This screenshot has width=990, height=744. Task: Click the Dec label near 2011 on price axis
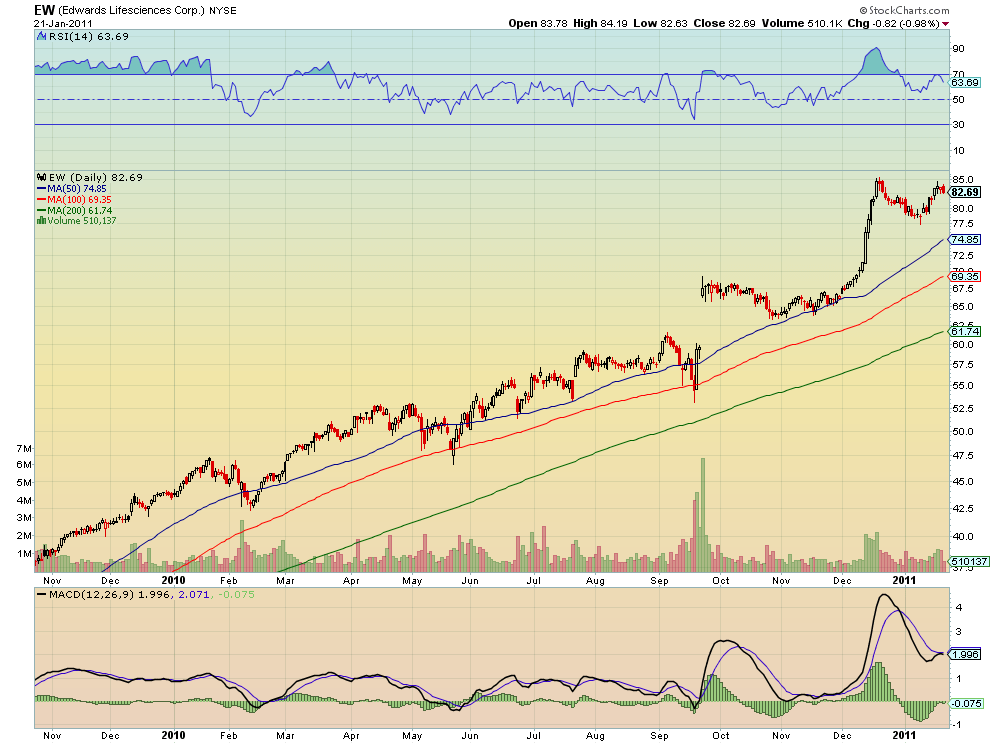pos(842,580)
